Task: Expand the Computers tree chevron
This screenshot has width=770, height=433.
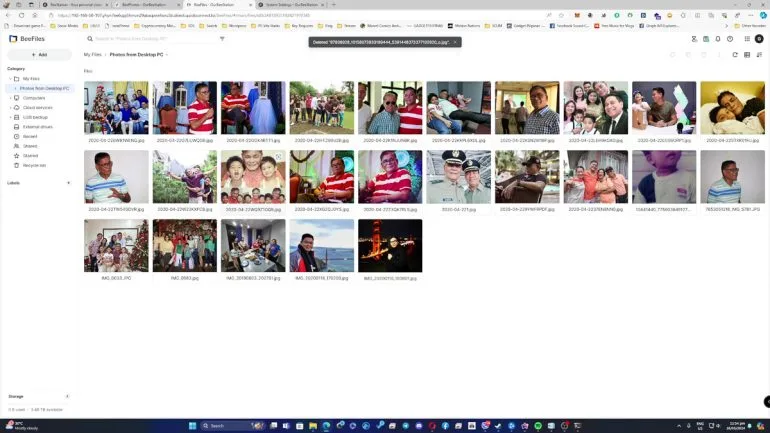Action: pyautogui.click(x=10, y=98)
